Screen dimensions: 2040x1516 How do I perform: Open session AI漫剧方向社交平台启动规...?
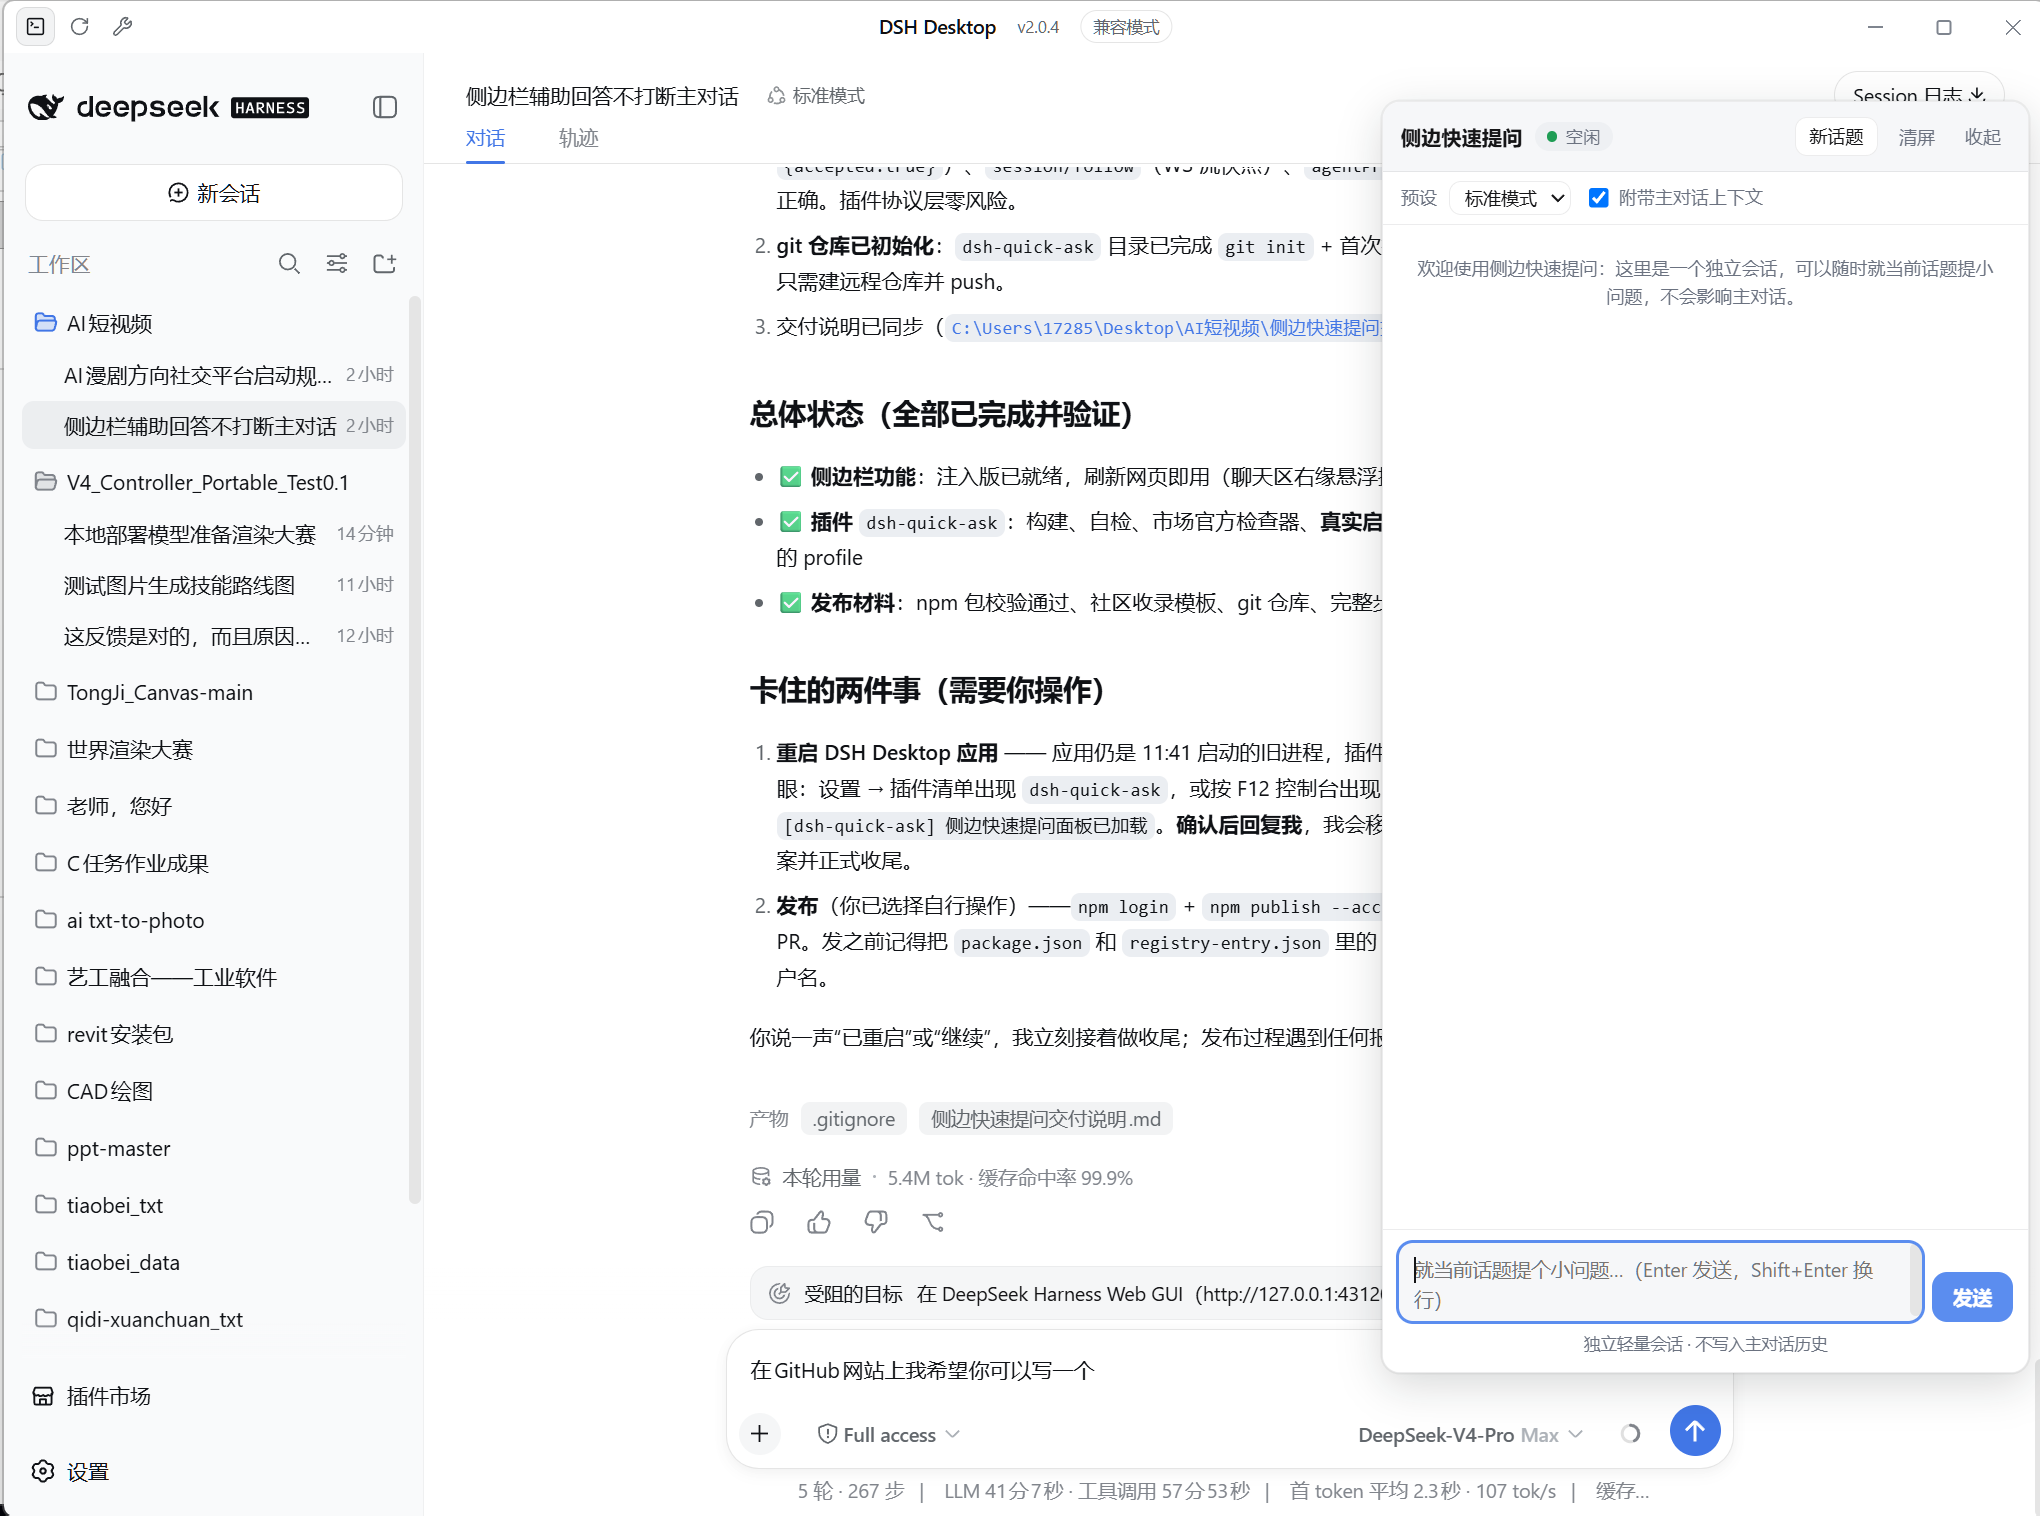(214, 375)
